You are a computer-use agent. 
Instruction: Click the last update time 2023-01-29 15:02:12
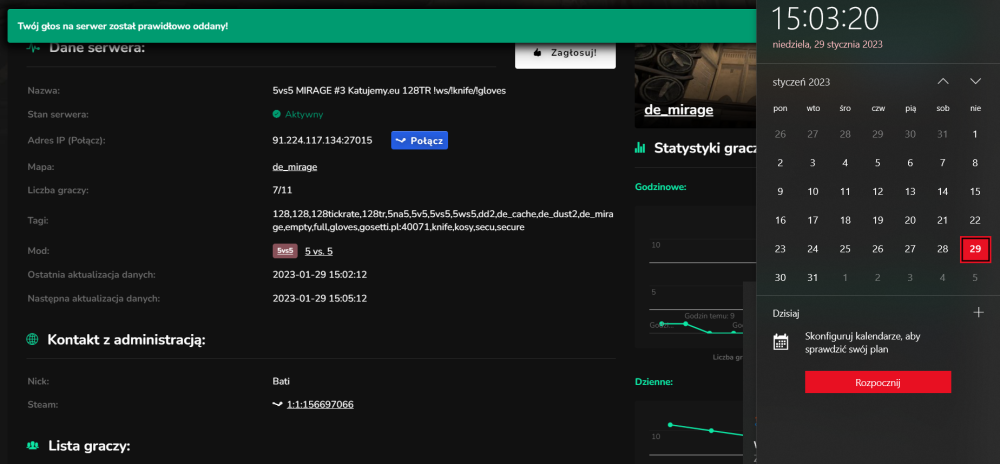click(320, 275)
